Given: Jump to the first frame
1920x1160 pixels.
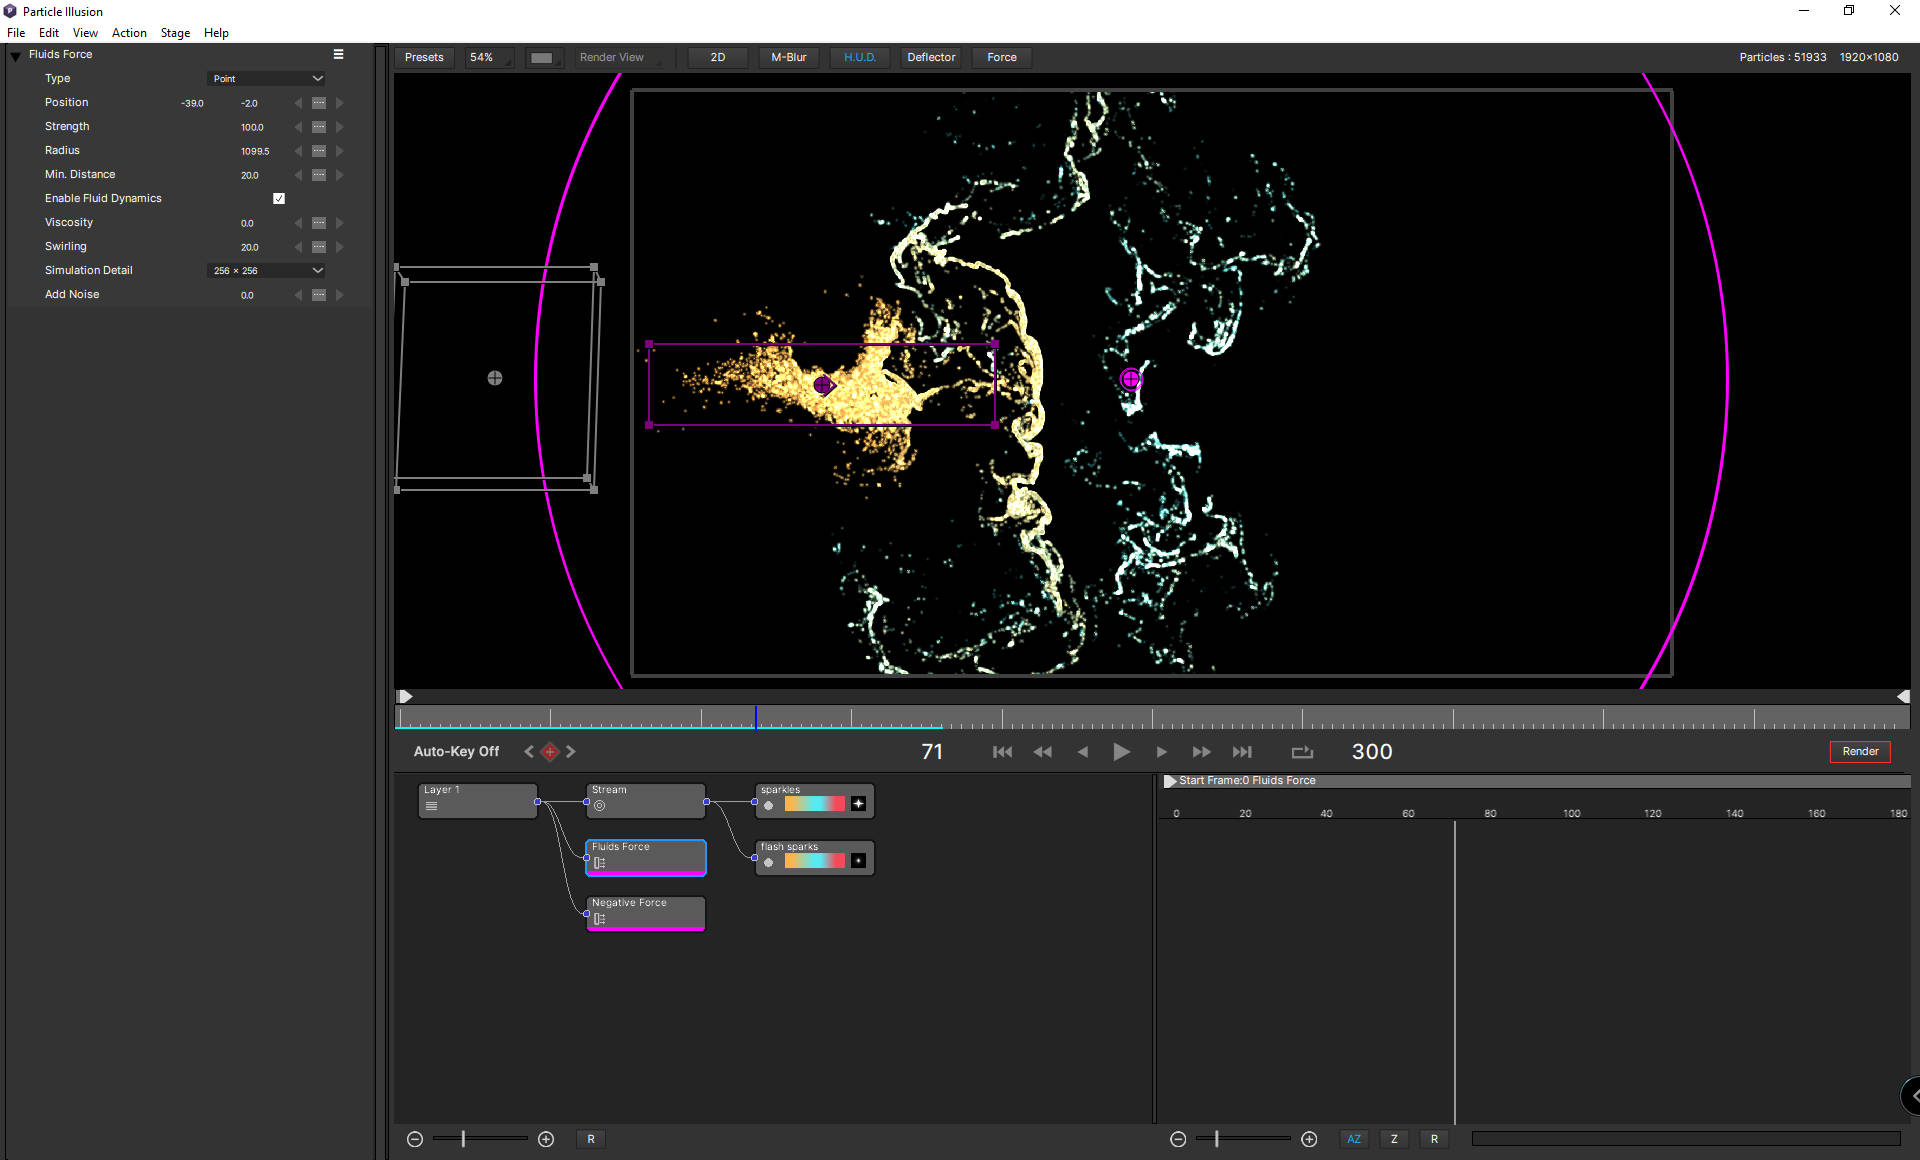Looking at the screenshot, I should (1002, 752).
